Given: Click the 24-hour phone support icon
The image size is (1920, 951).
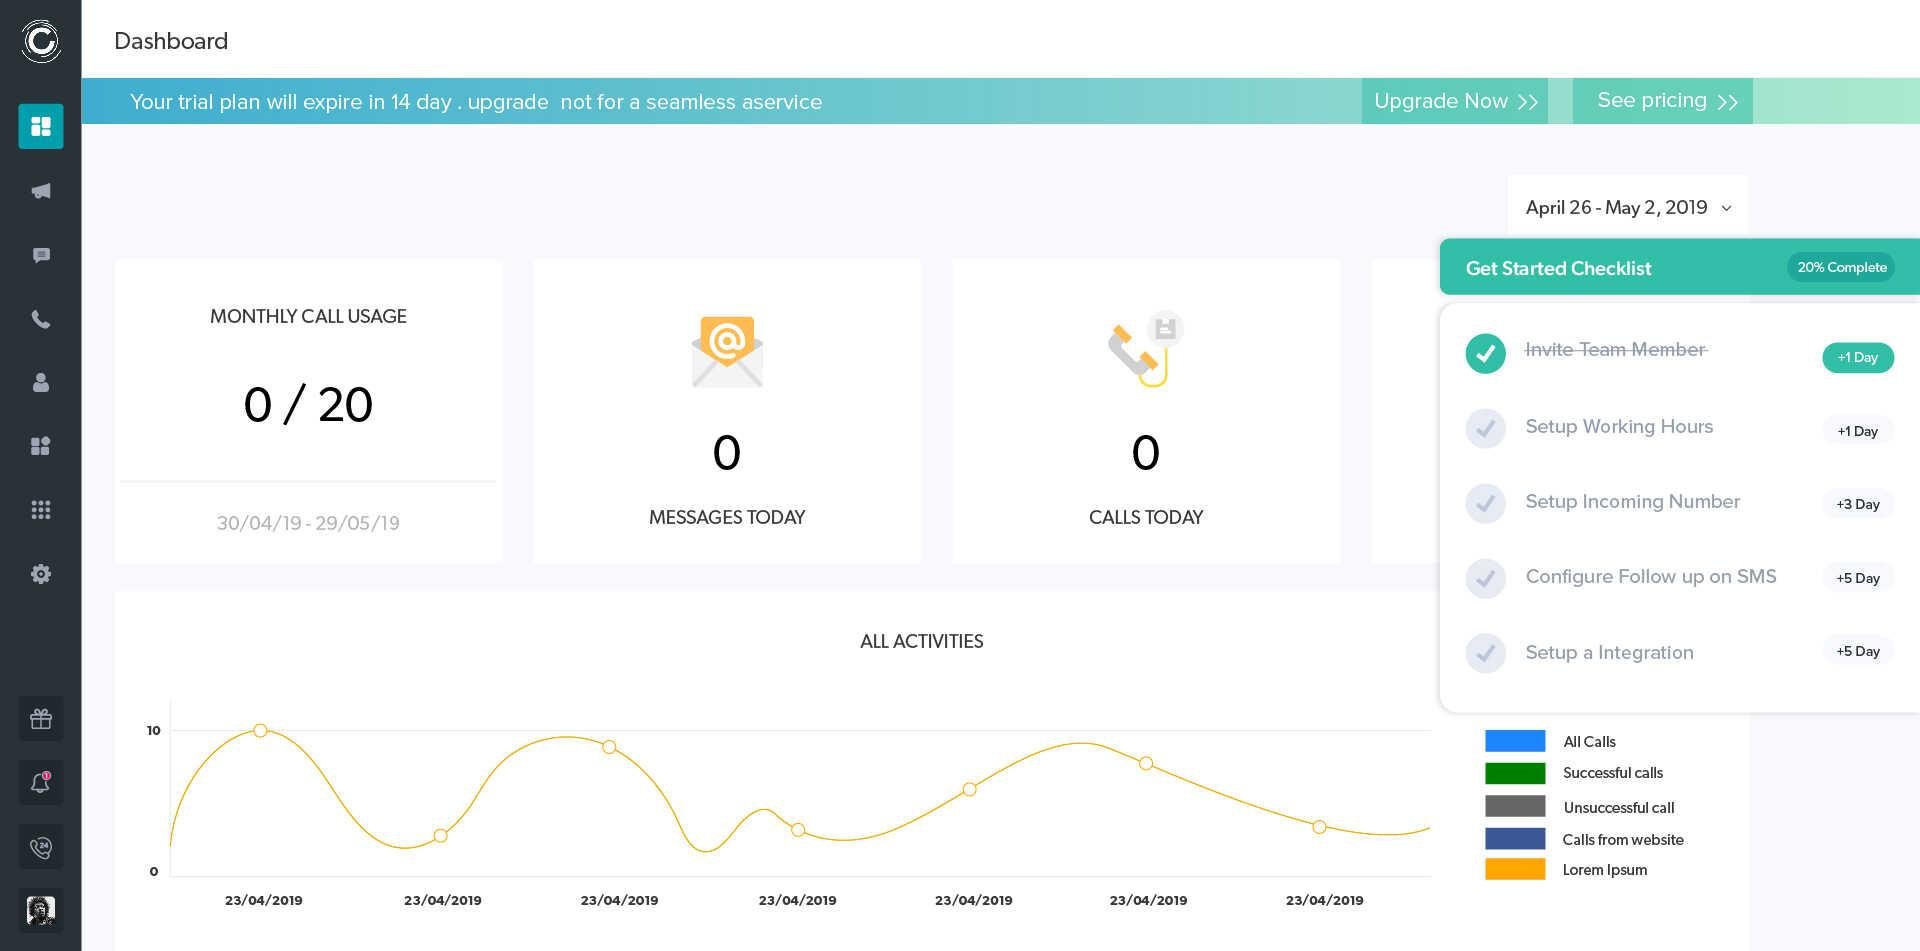Looking at the screenshot, I should tap(41, 847).
